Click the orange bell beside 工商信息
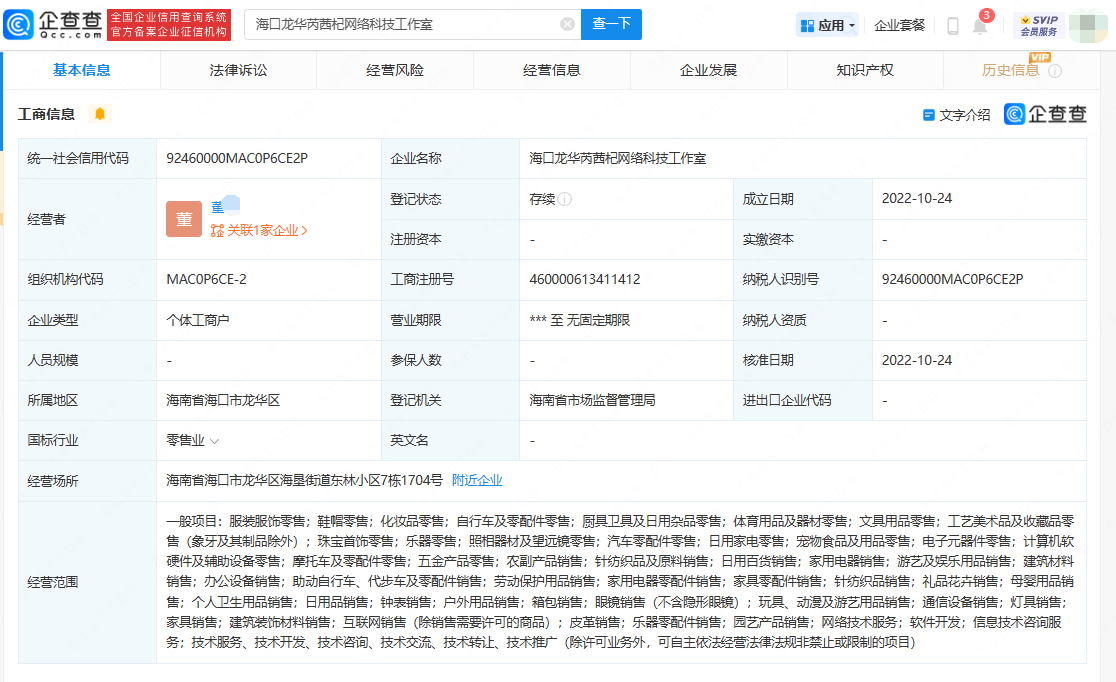The width and height of the screenshot is (1116, 682). pyautogui.click(x=100, y=114)
